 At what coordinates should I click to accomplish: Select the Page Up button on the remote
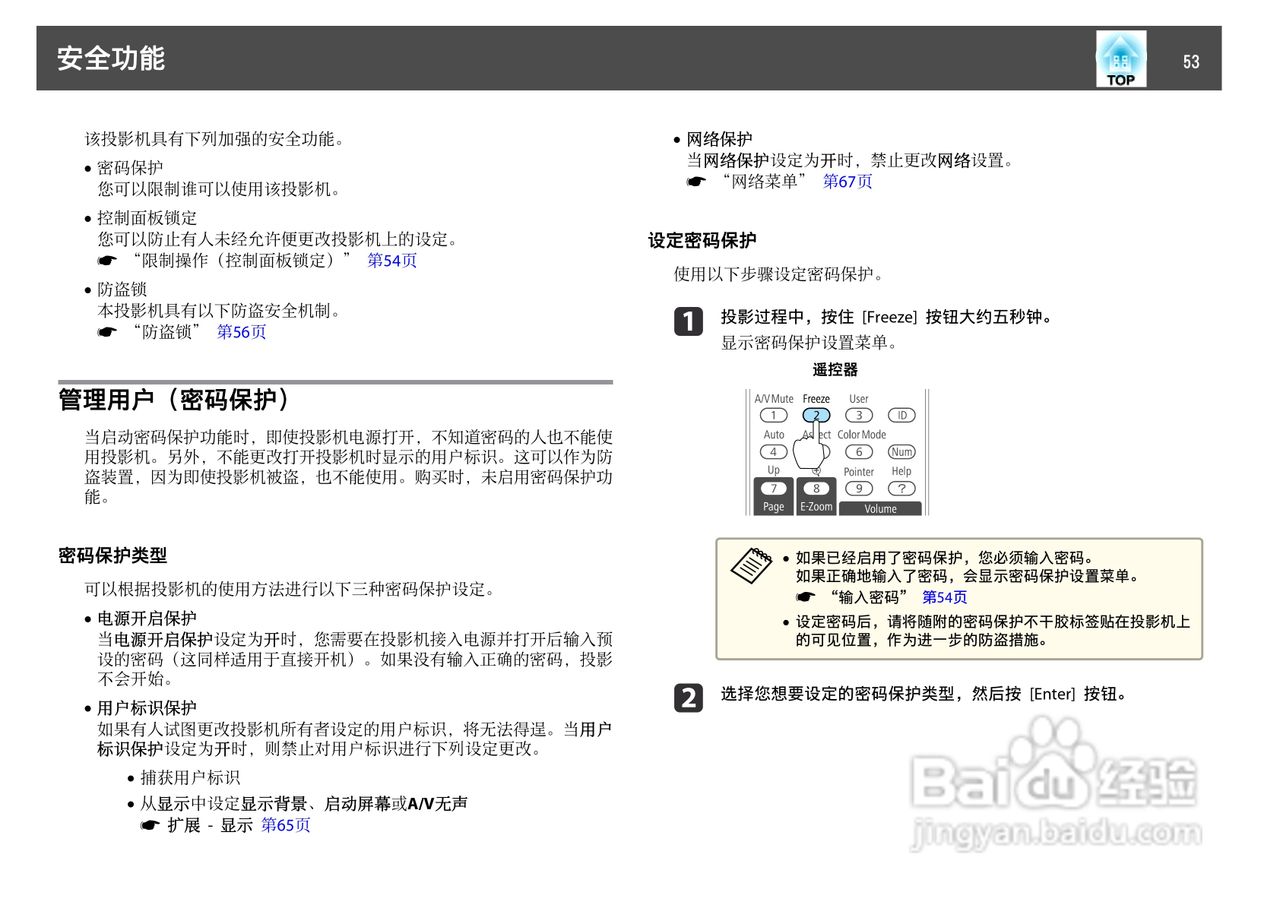click(x=775, y=488)
